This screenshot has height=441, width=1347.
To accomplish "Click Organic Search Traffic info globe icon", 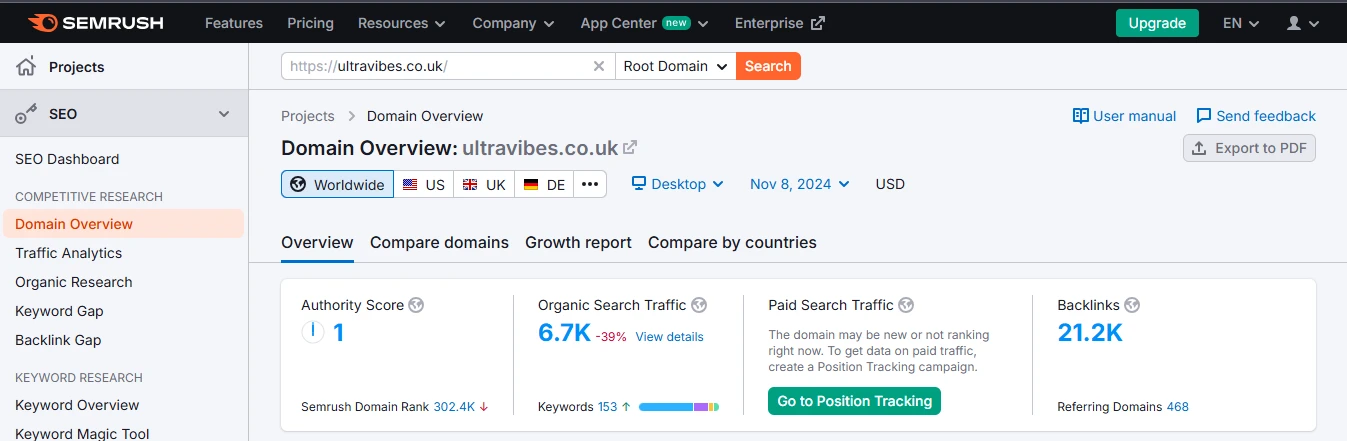I will (699, 305).
